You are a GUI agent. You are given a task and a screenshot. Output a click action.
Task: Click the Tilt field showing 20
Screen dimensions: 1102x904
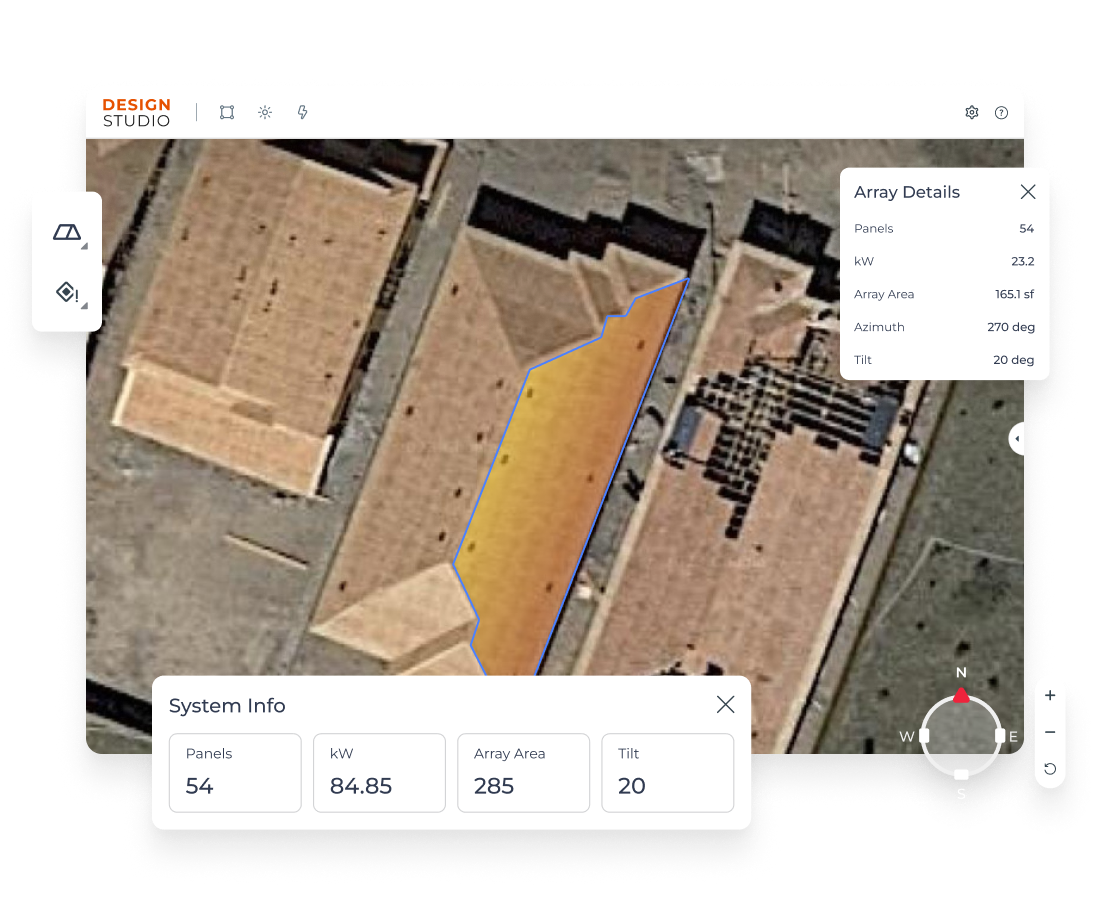[x=667, y=772]
